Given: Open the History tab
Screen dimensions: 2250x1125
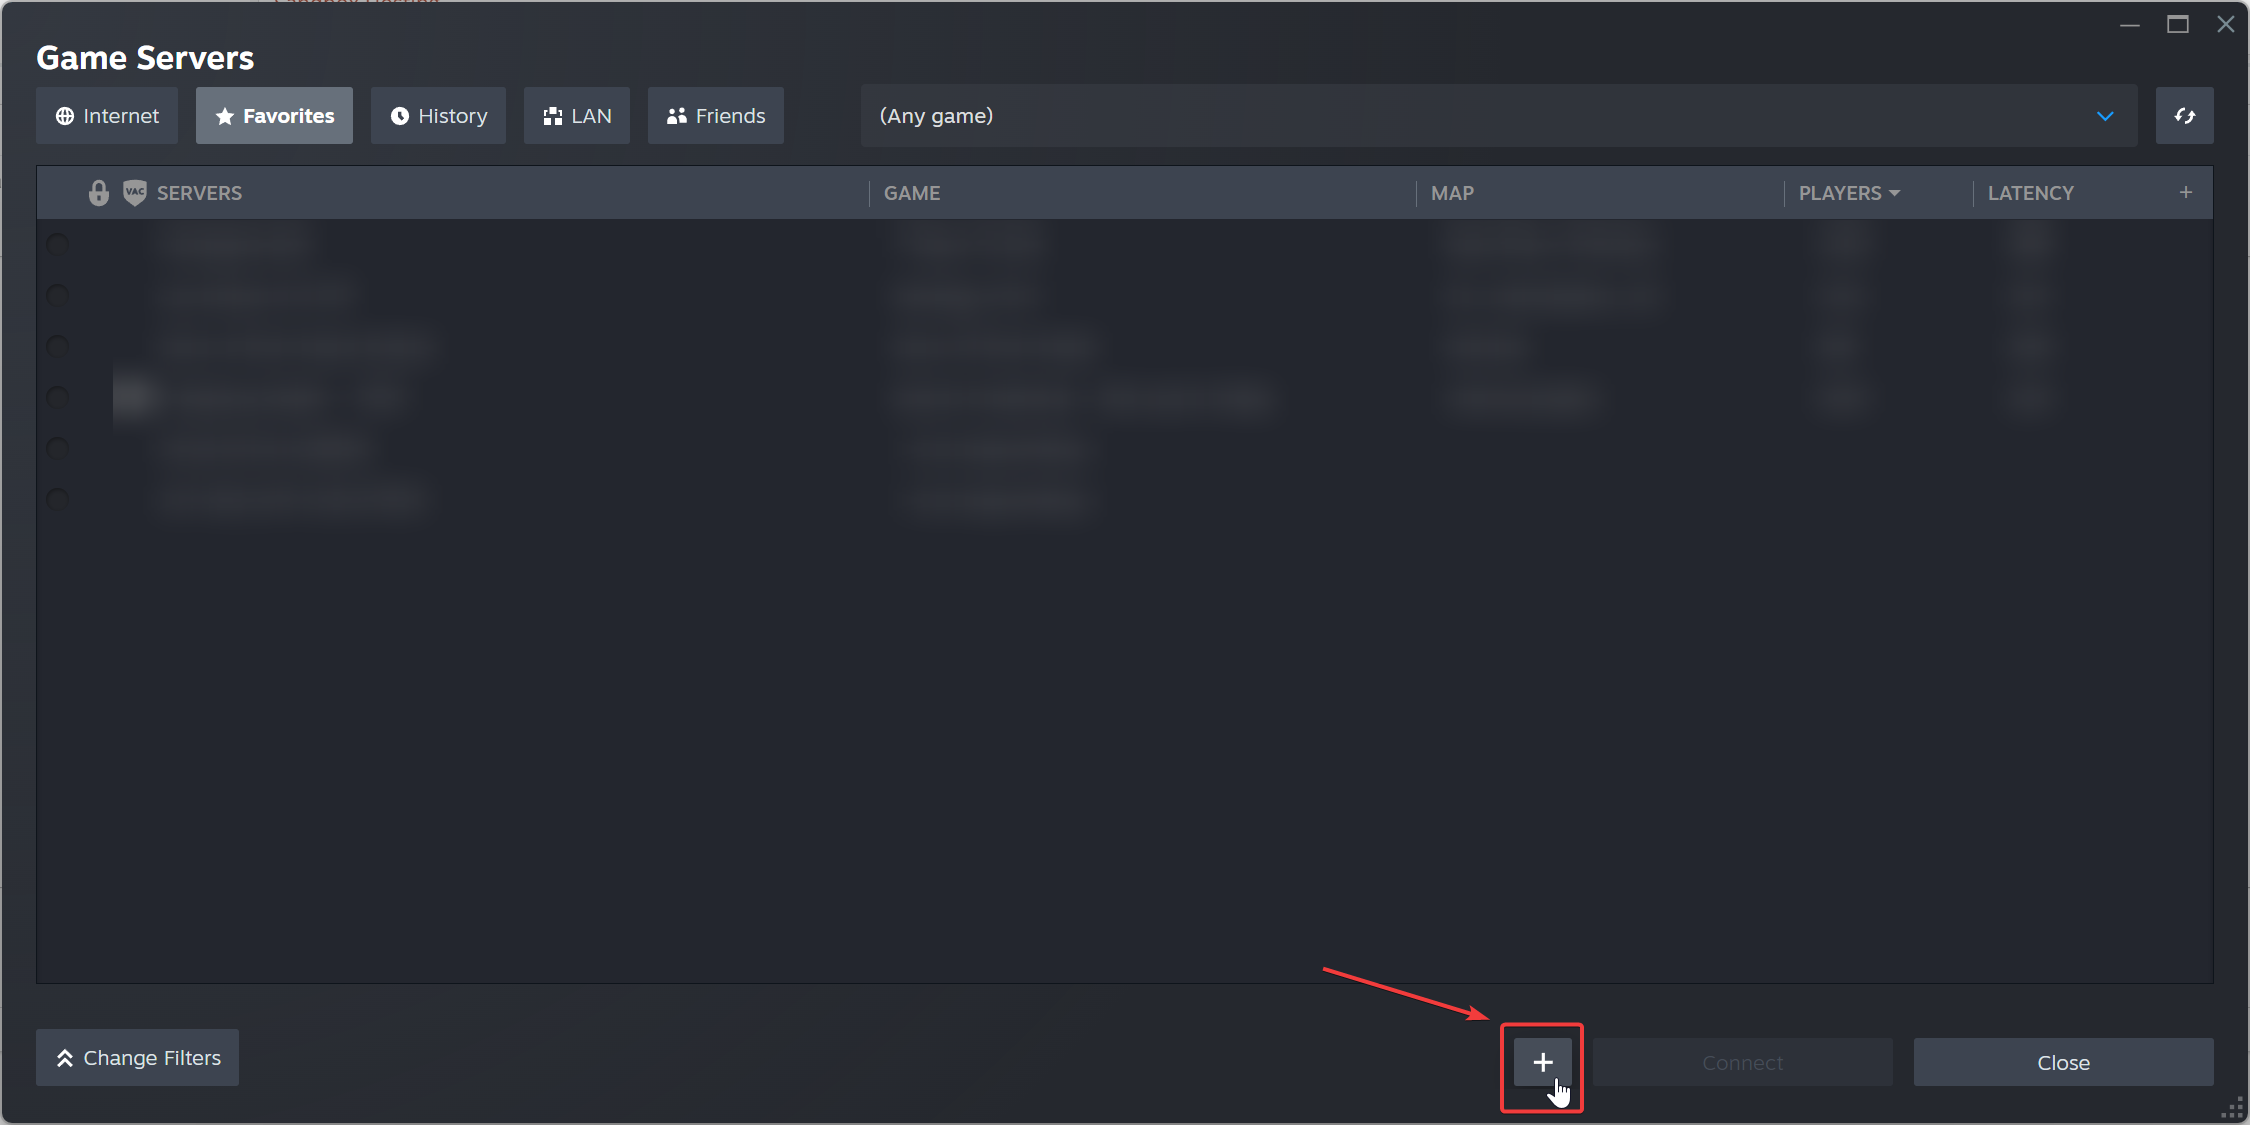Looking at the screenshot, I should coord(438,116).
